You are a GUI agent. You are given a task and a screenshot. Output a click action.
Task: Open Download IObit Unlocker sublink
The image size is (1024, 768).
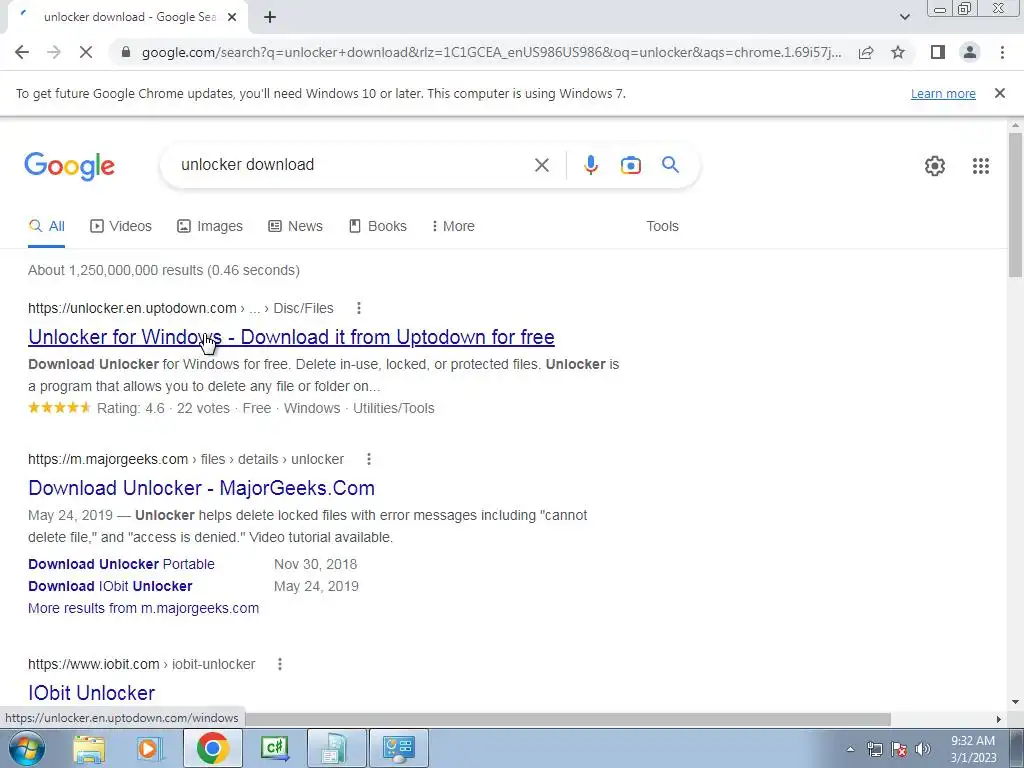point(110,586)
